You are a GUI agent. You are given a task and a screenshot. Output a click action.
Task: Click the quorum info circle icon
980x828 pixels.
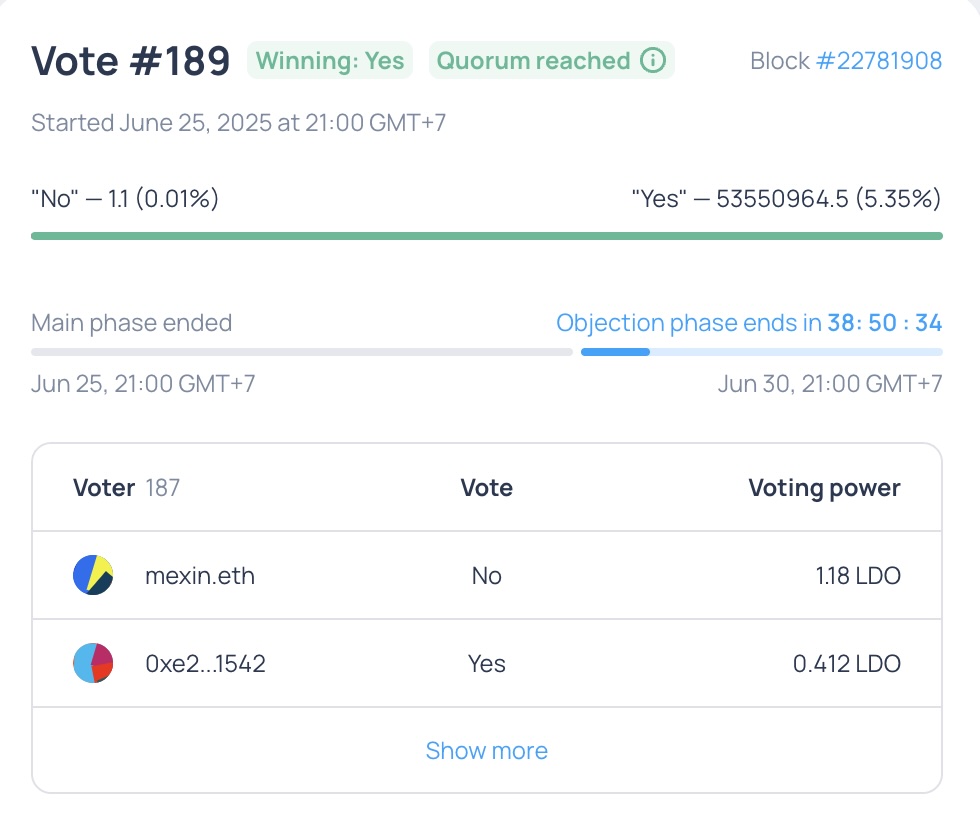click(x=652, y=61)
